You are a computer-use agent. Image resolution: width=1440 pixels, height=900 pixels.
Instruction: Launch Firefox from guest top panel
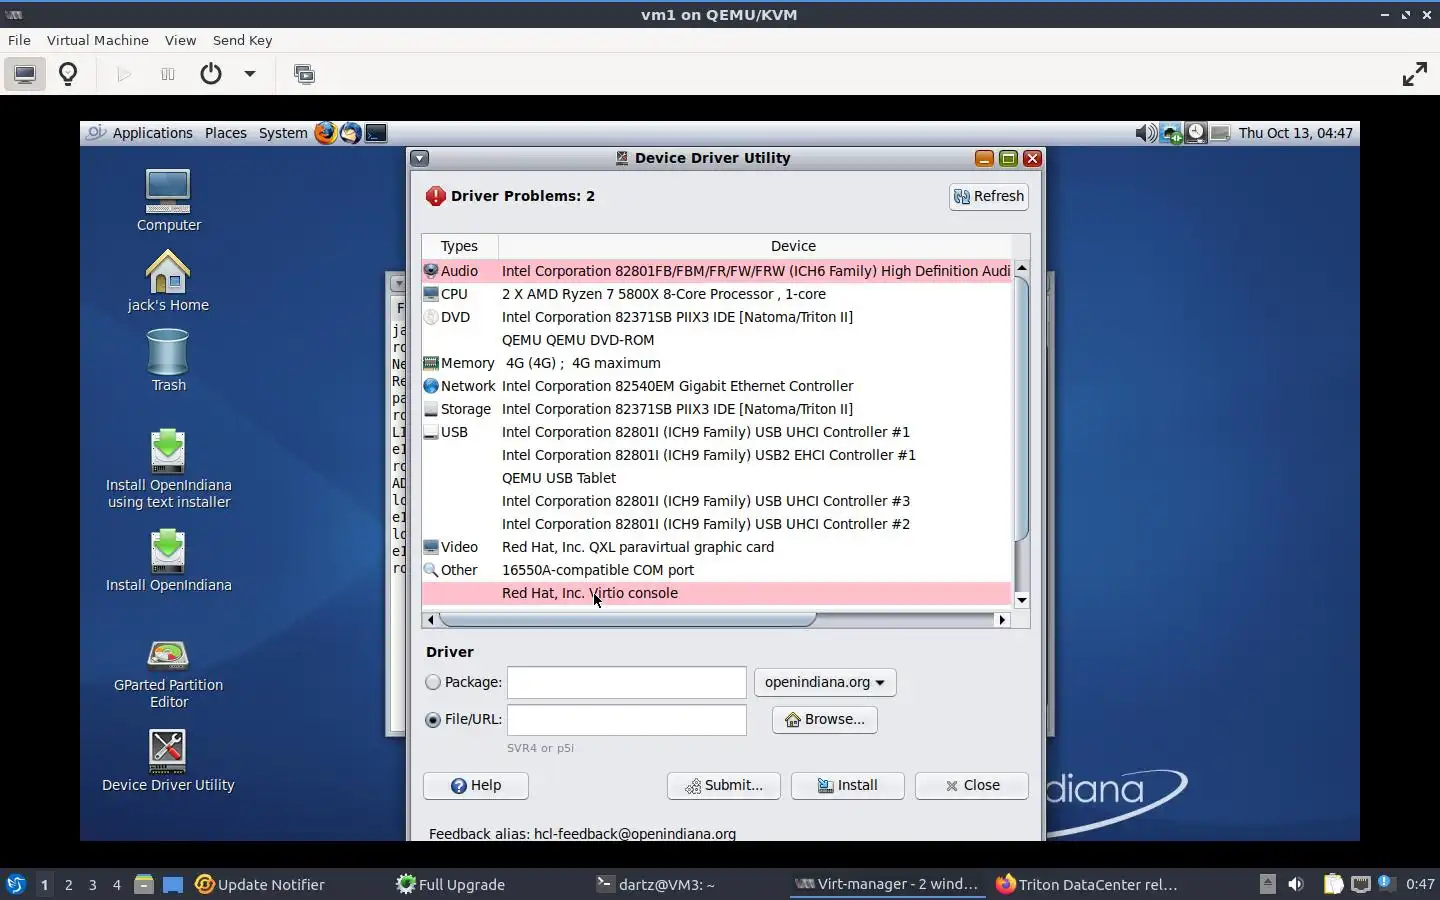pos(325,133)
